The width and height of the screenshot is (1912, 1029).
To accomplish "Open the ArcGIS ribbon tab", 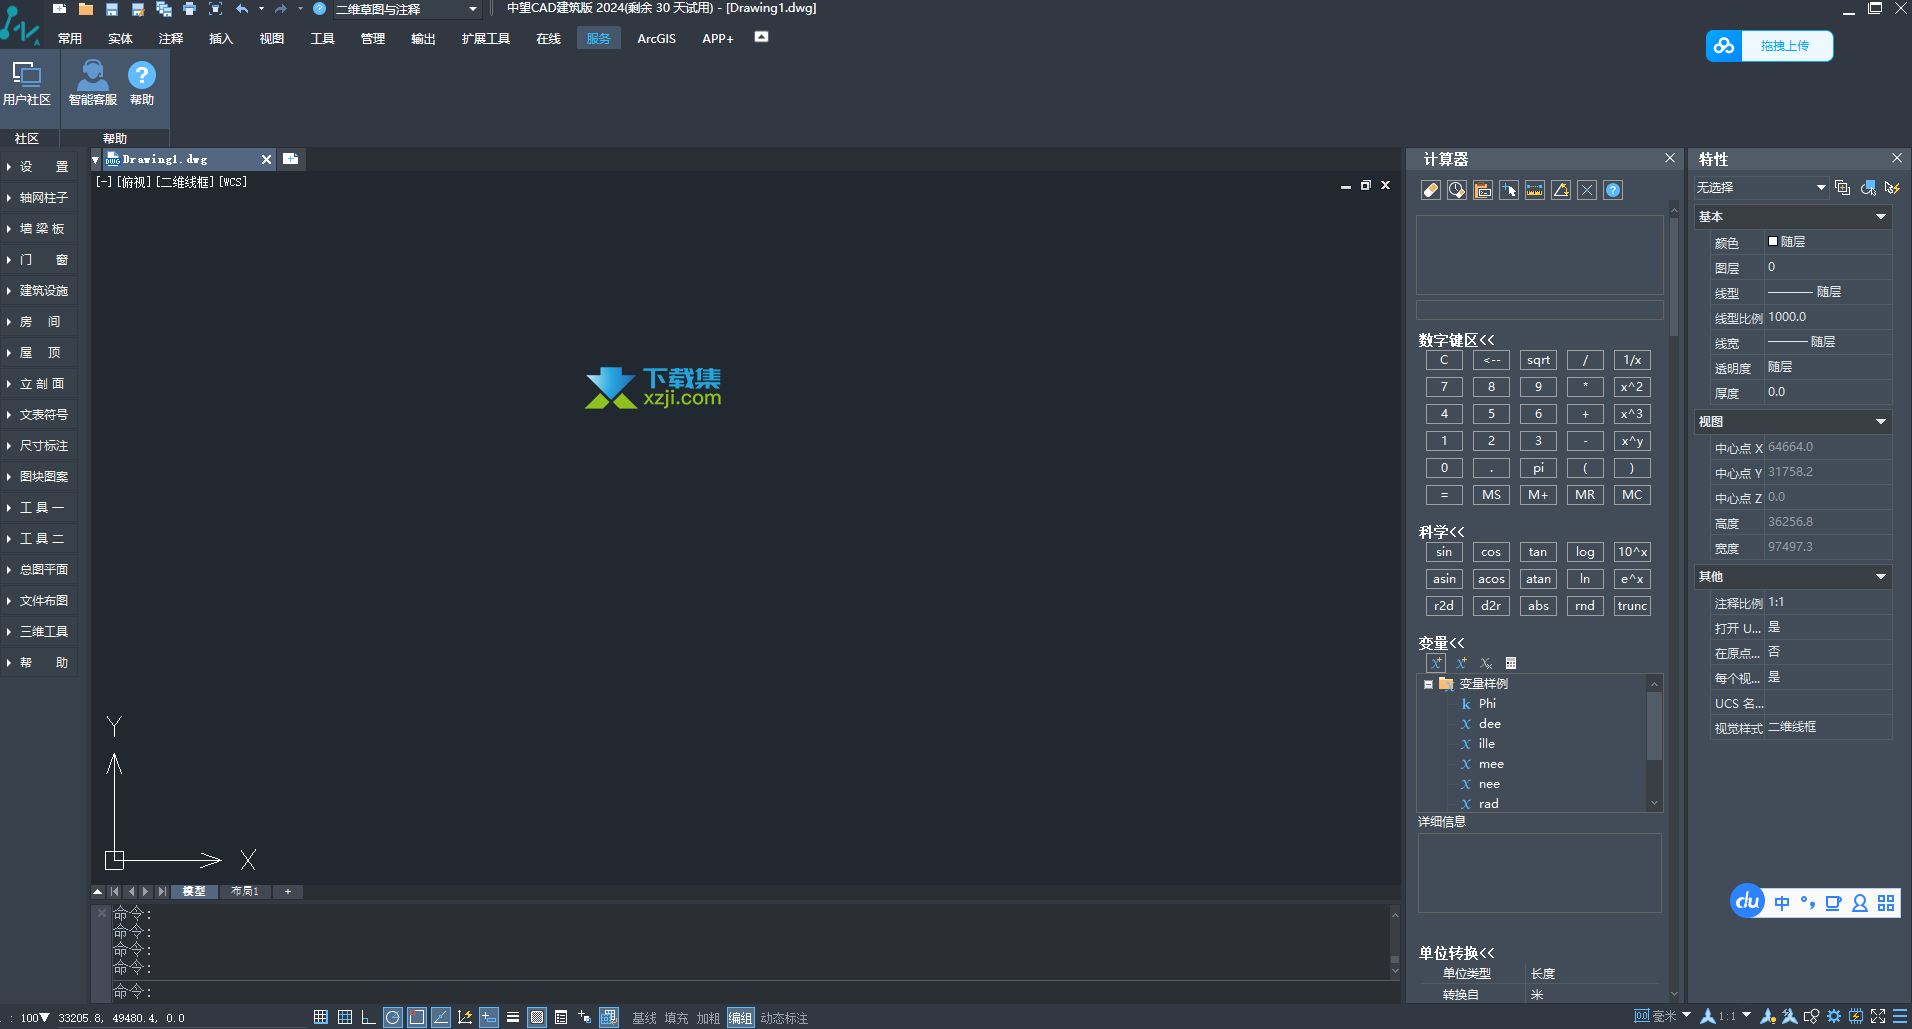I will (x=656, y=39).
